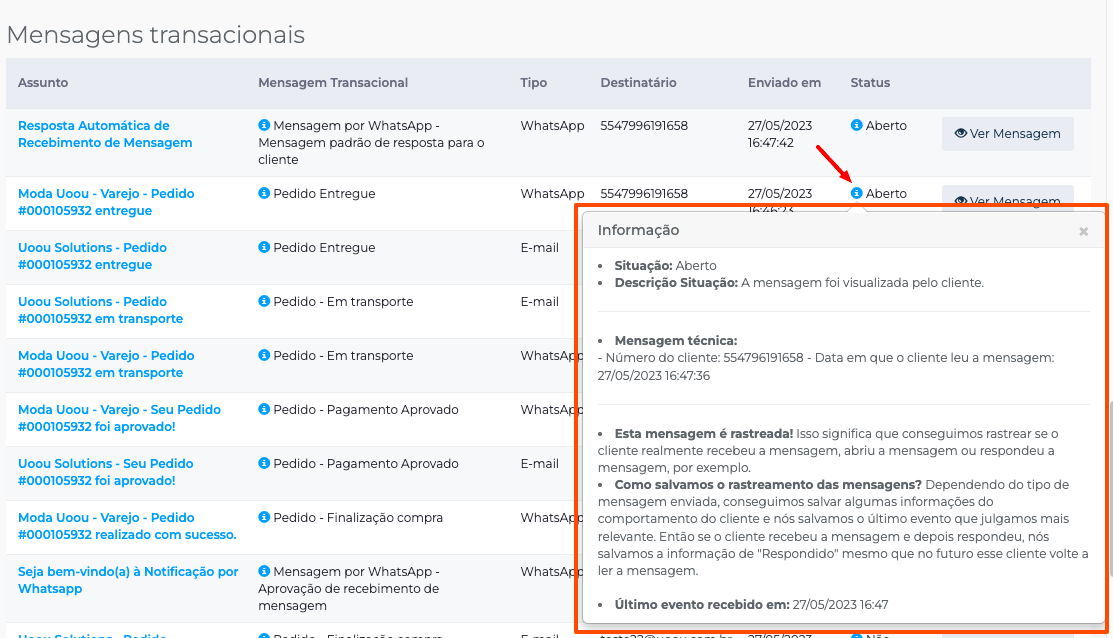The image size is (1113, 638).
Task: Click first-row date '27/05/2023 16:47:42'
Action: 779,134
